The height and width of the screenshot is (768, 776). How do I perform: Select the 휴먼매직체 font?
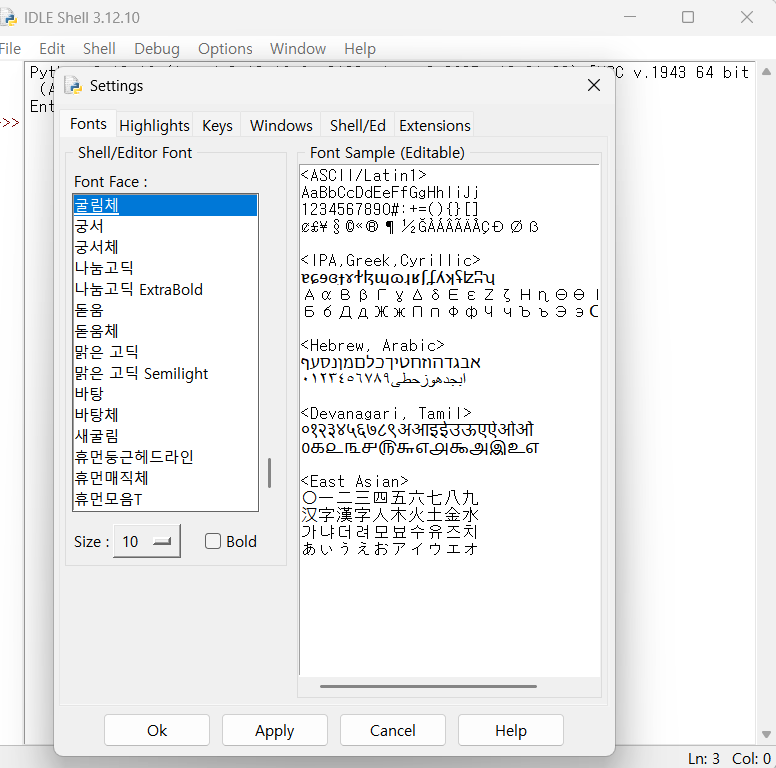pos(165,478)
